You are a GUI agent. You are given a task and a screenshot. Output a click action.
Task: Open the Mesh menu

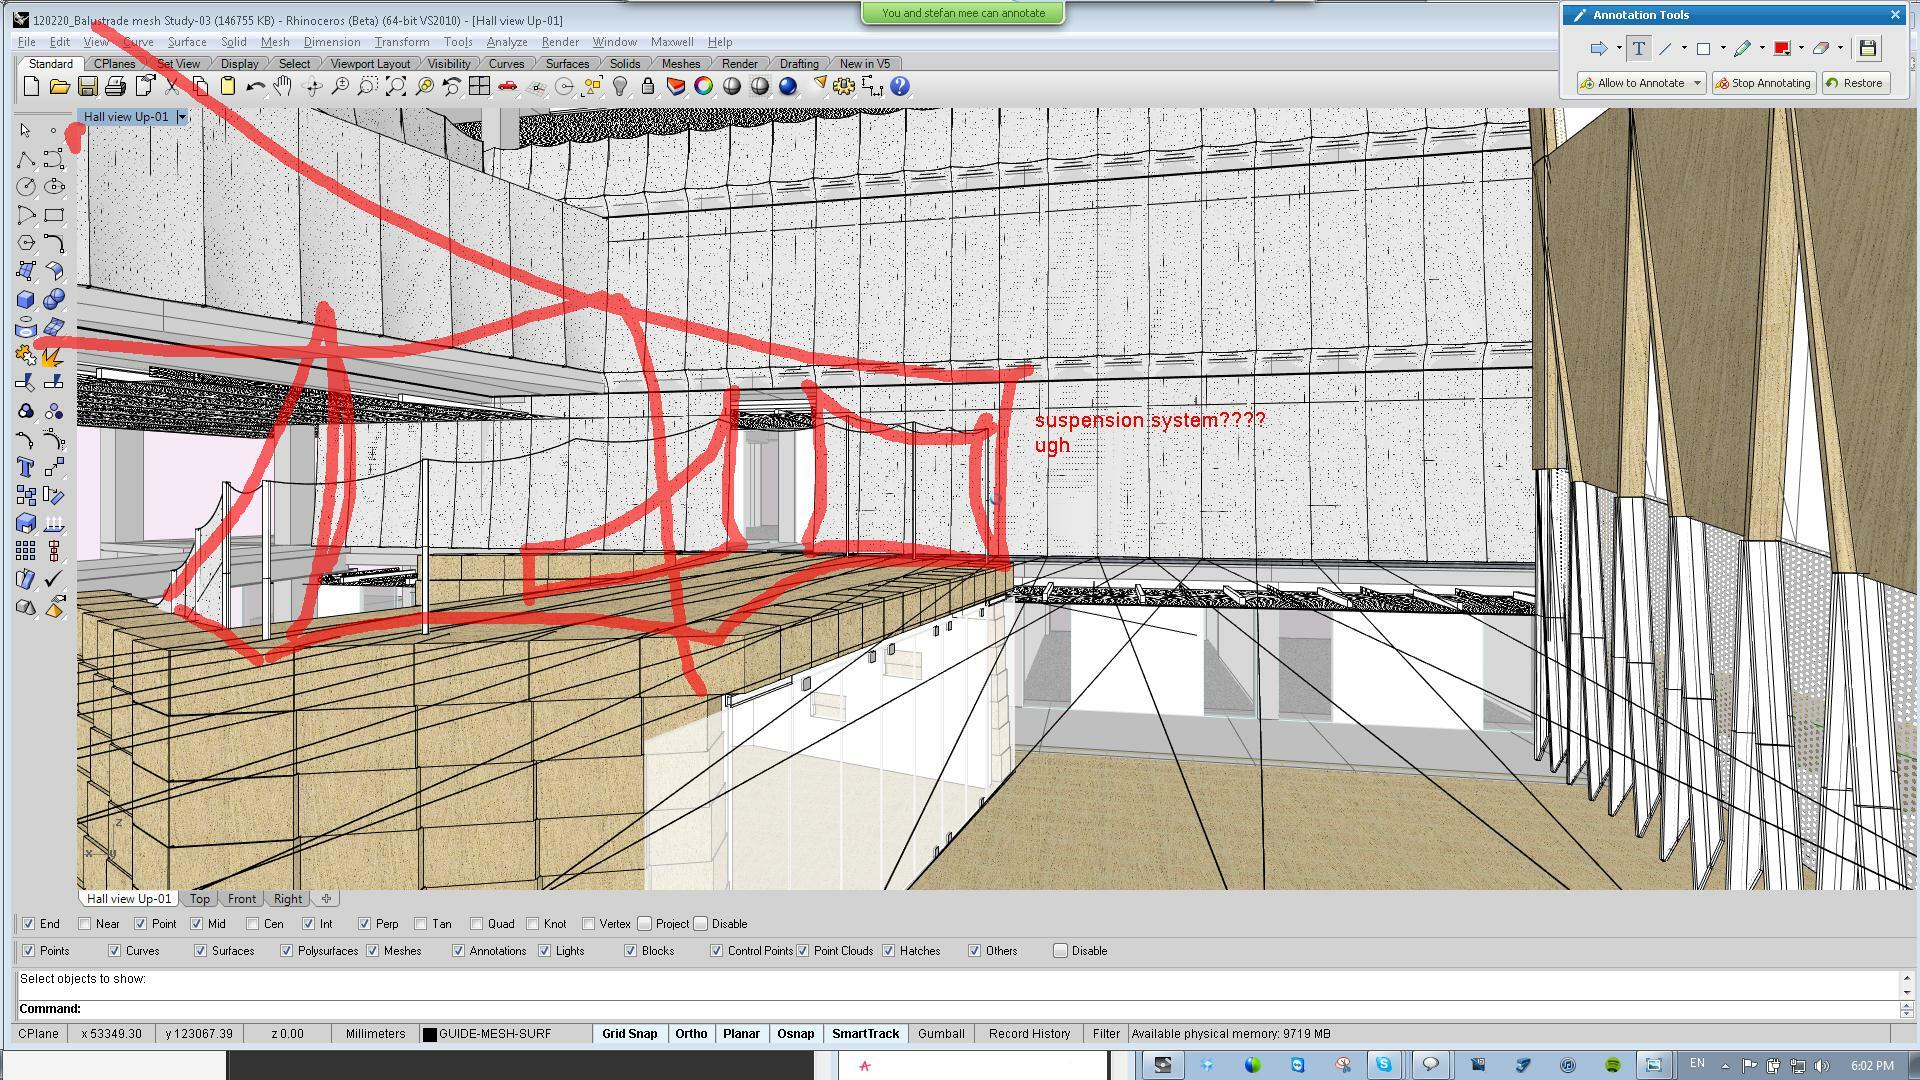[275, 42]
